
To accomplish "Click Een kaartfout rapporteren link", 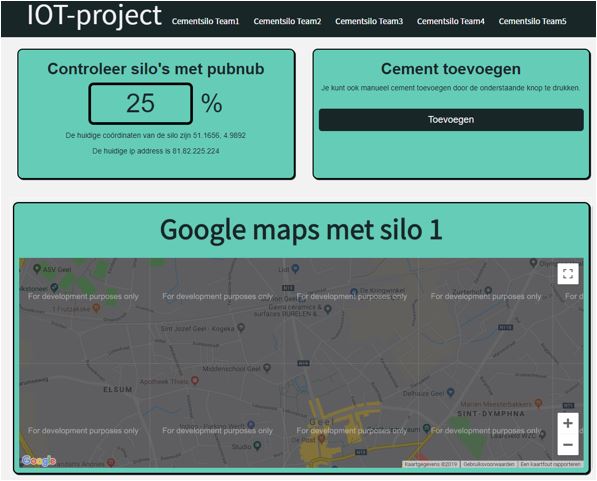I will 551,464.
